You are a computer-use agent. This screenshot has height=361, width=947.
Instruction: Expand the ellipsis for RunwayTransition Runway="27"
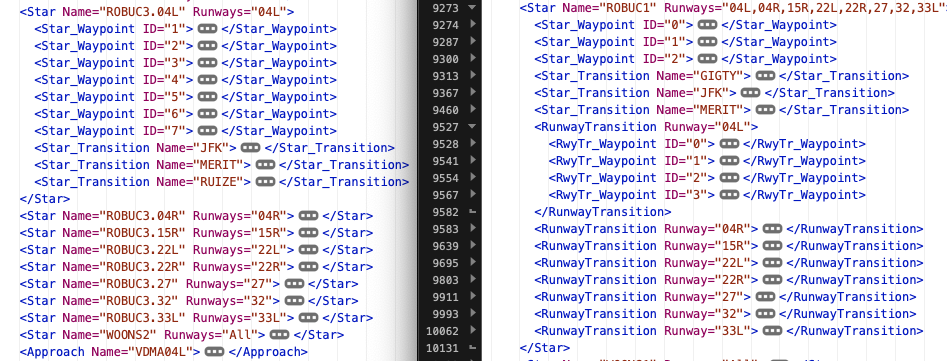click(765, 296)
